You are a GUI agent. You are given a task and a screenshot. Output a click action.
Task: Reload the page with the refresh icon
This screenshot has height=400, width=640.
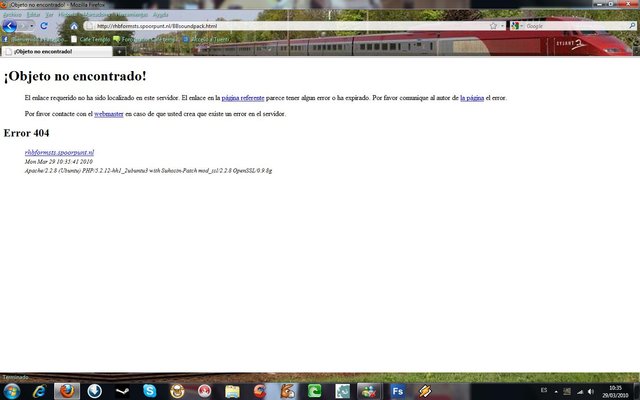[44, 25]
